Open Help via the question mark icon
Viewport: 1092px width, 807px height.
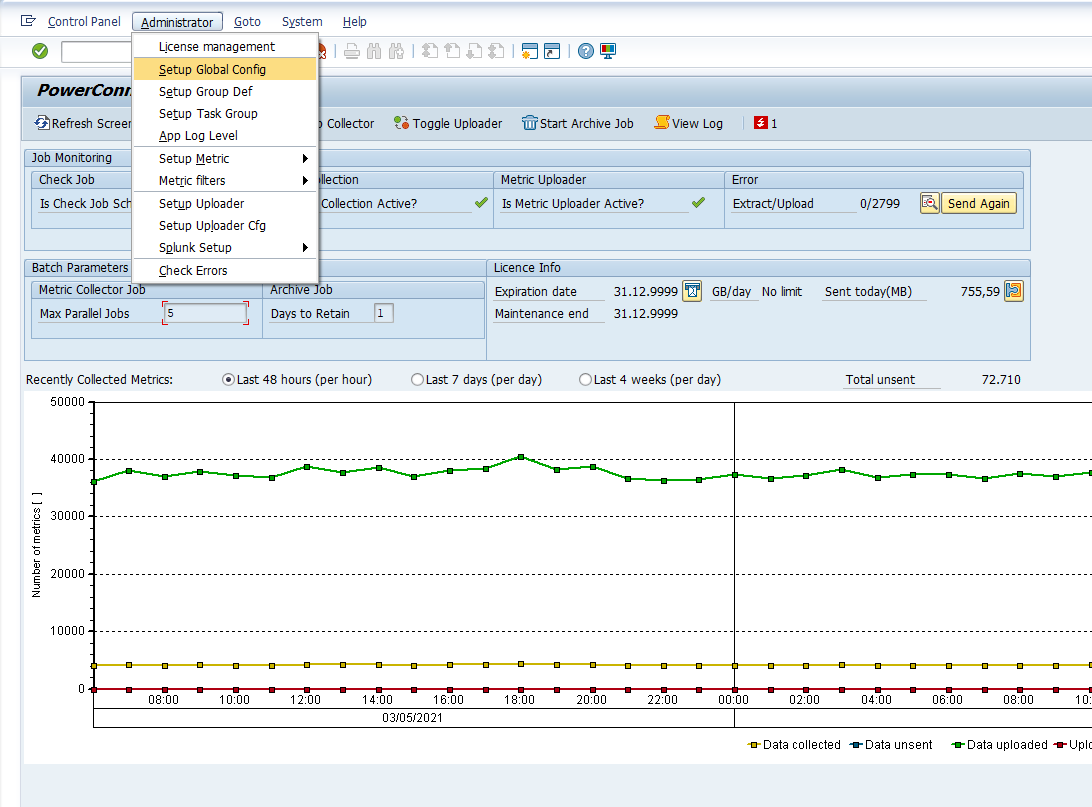[586, 51]
